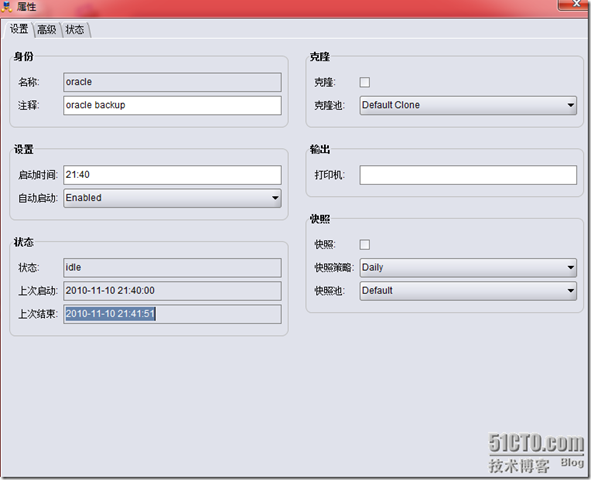The image size is (591, 480).
Task: Enable the 克隆 checkbox
Action: tap(364, 82)
